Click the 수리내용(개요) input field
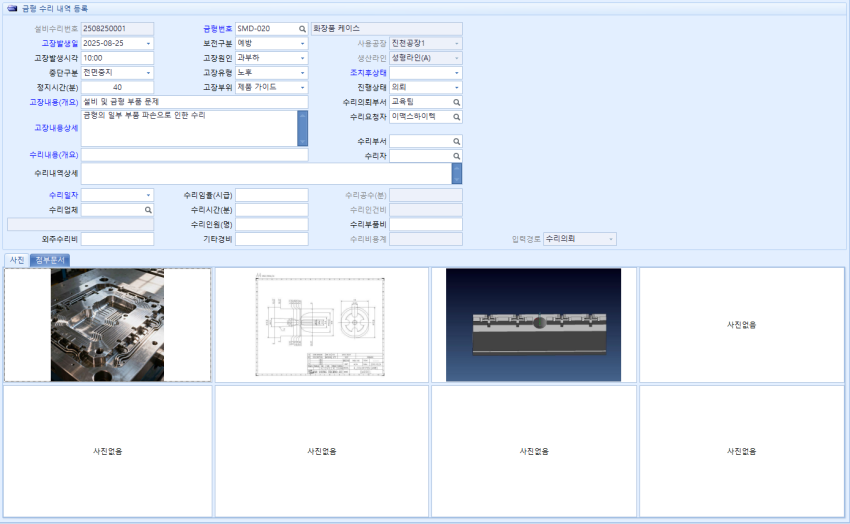Image resolution: width=850 pixels, height=524 pixels. pos(194,155)
